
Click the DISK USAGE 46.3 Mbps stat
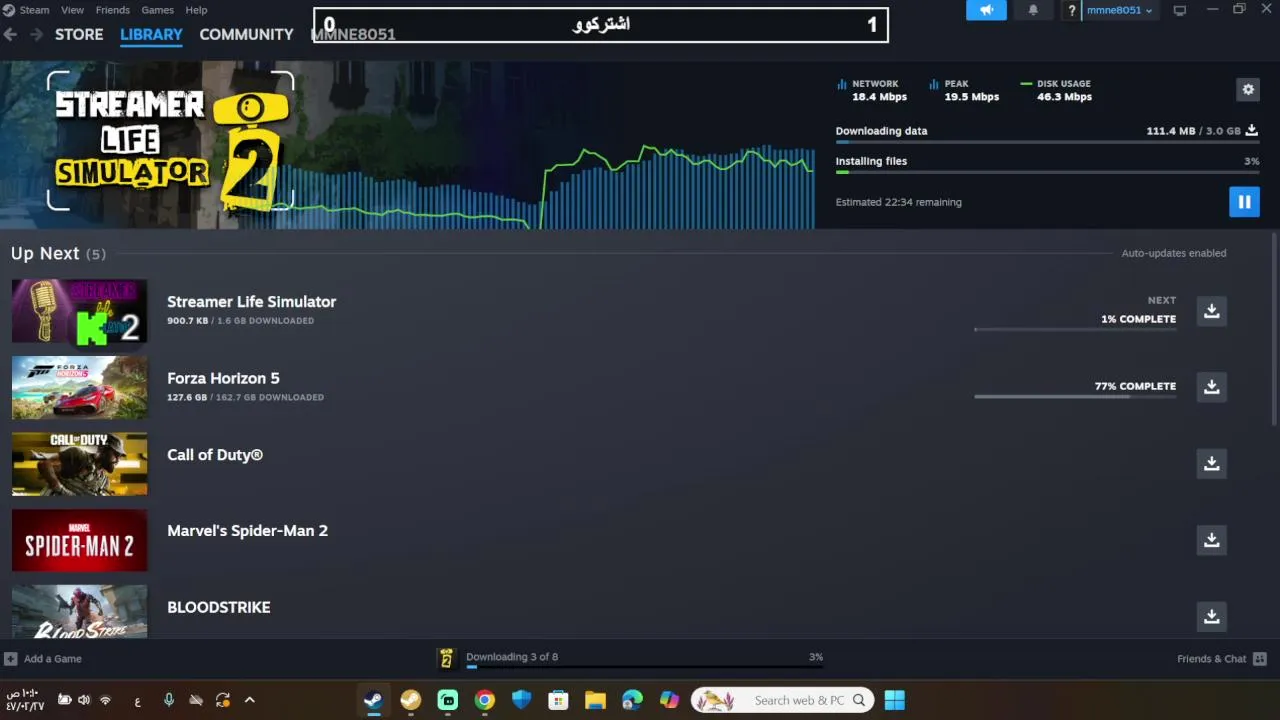1057,90
